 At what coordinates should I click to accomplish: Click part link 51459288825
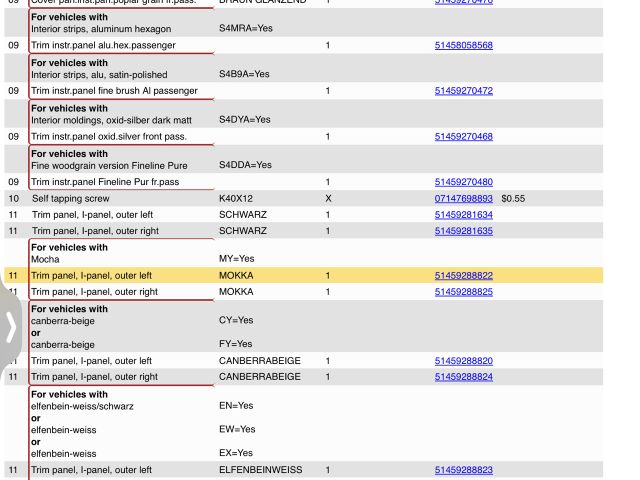click(463, 292)
